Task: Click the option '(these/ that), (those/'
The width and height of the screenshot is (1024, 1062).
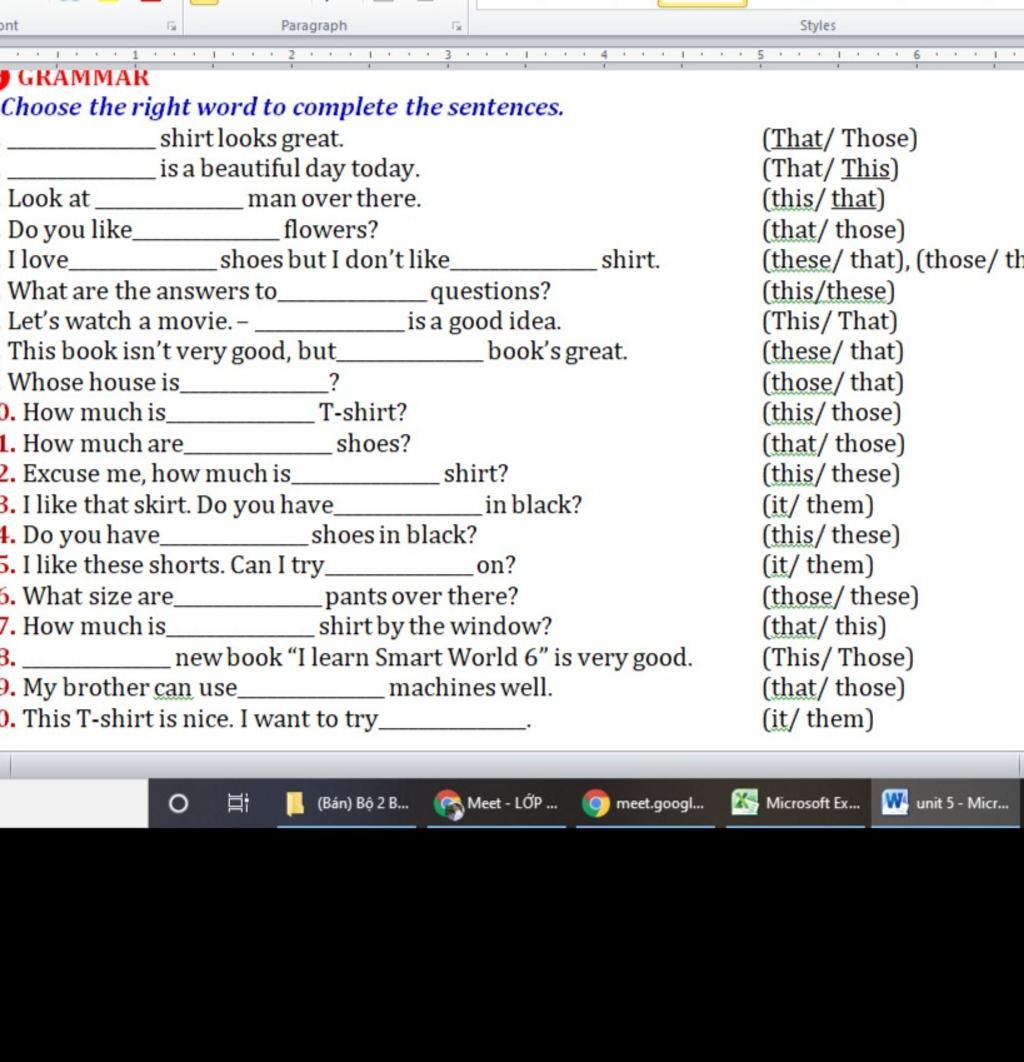Action: 880,261
